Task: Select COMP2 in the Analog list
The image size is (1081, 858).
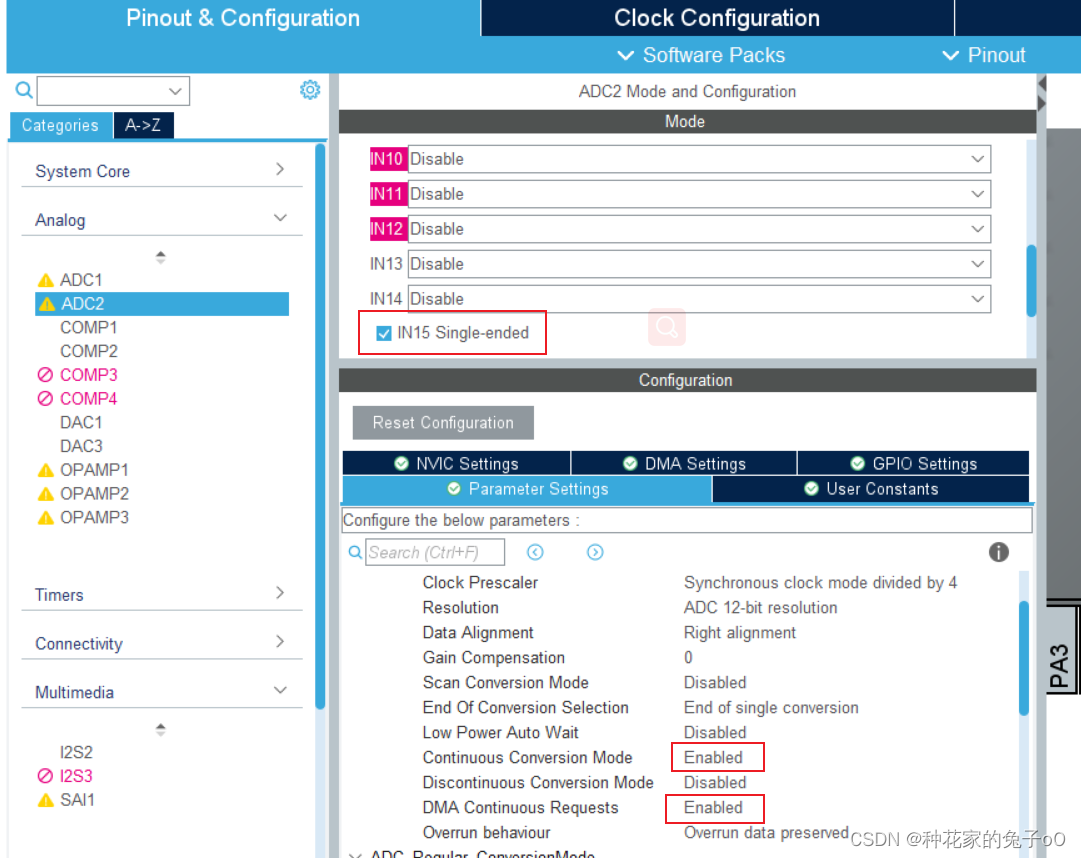Action: pos(89,351)
